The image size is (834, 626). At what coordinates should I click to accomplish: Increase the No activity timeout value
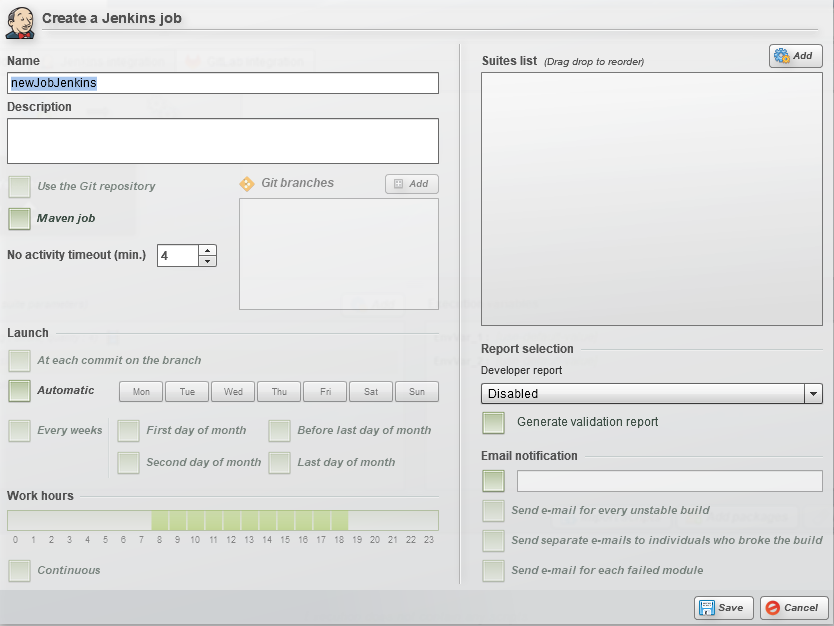click(x=207, y=251)
